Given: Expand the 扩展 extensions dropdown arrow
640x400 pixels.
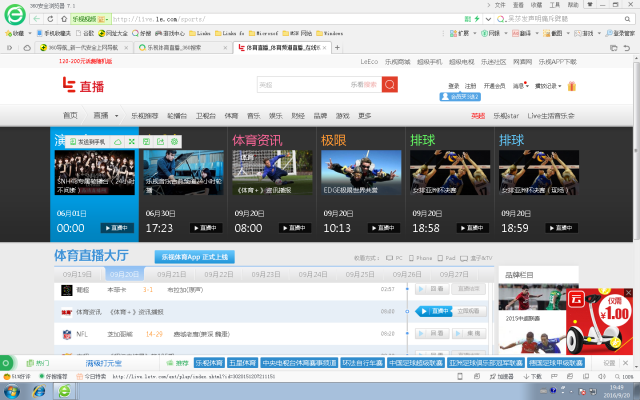Looking at the screenshot, I should pyautogui.click(x=475, y=33).
